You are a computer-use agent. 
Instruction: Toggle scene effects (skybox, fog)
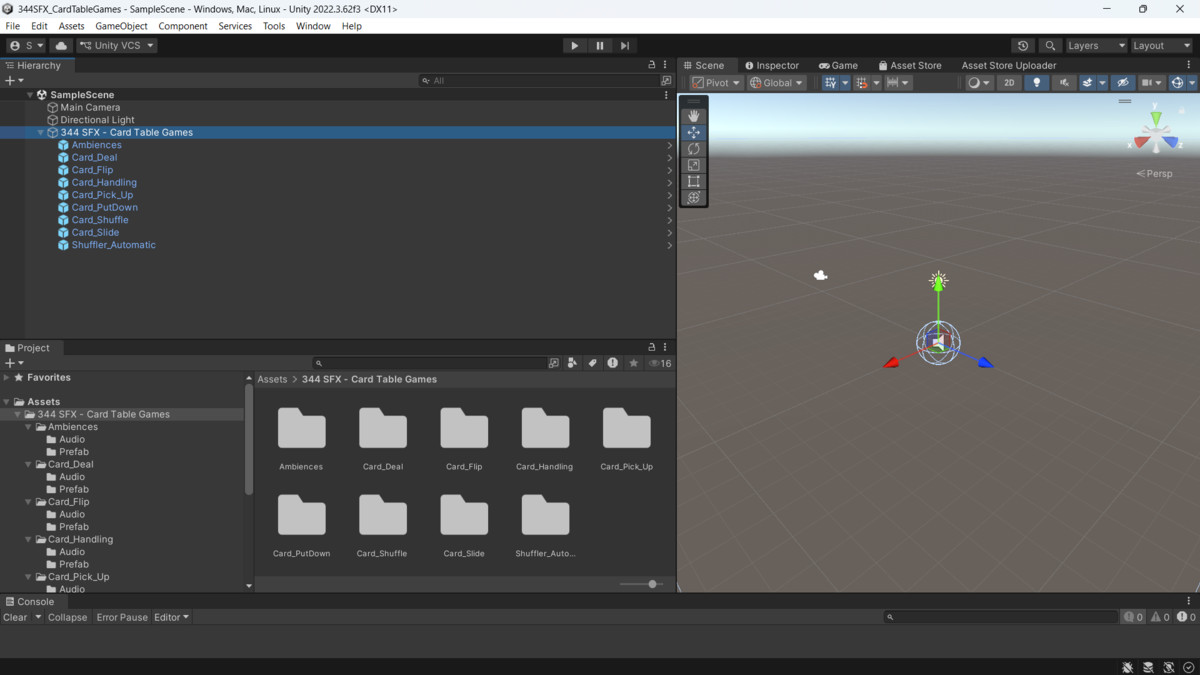pos(1087,83)
